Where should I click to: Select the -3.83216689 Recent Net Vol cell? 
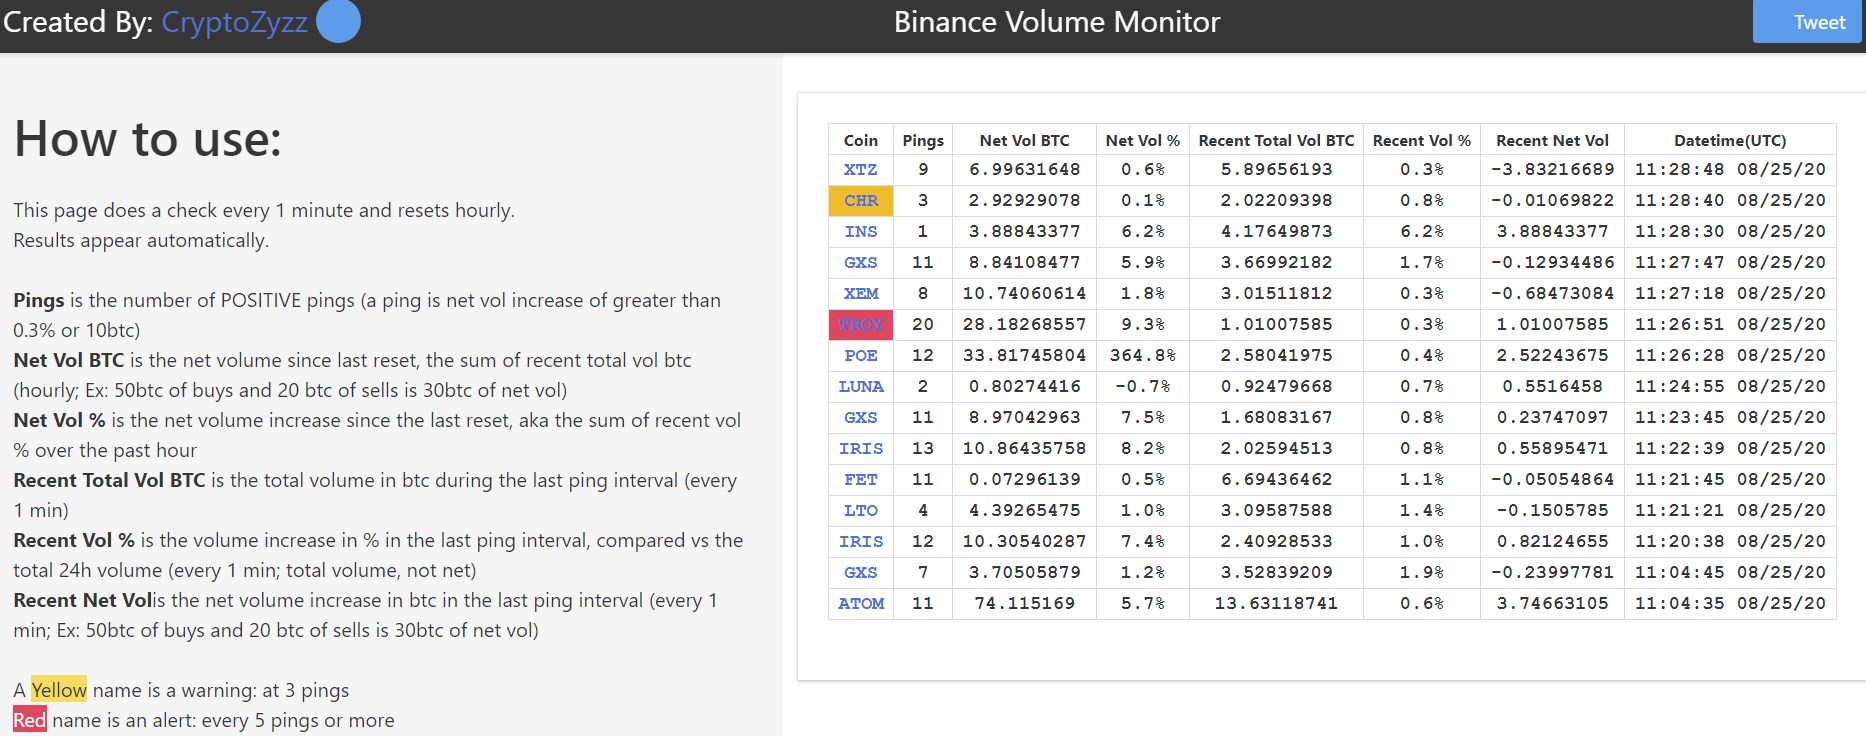[x=1552, y=170]
